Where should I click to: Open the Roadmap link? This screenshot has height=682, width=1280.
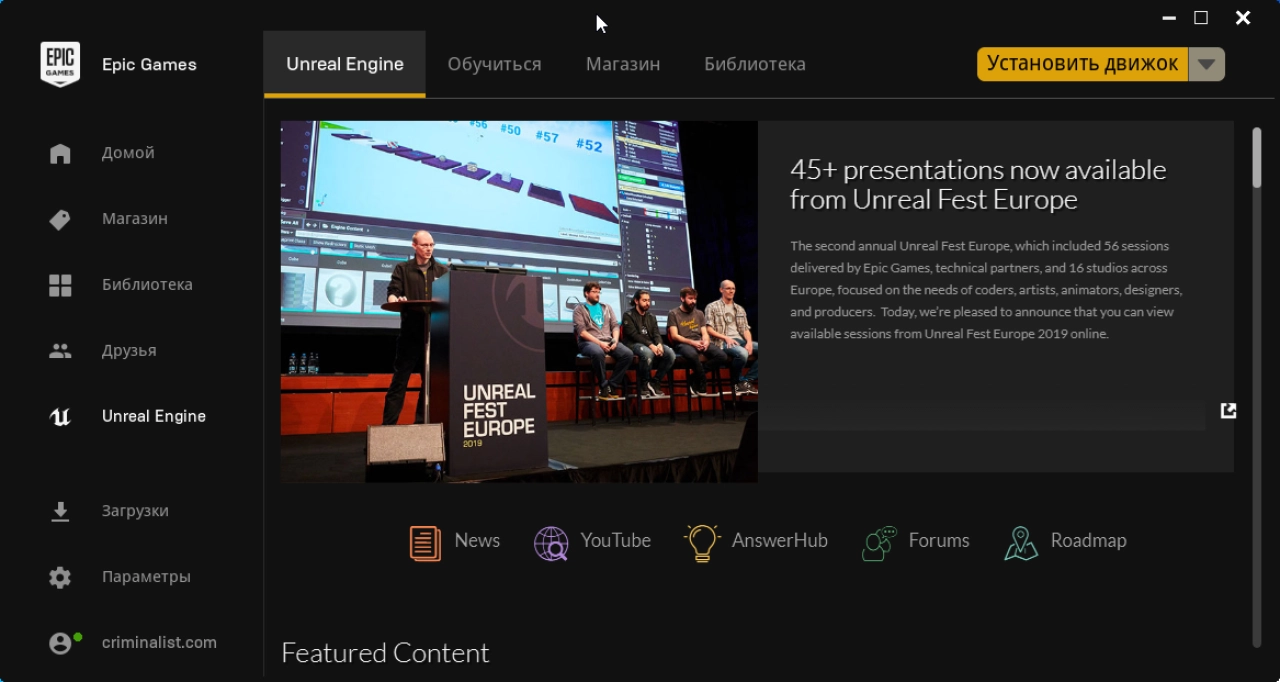tap(1065, 542)
